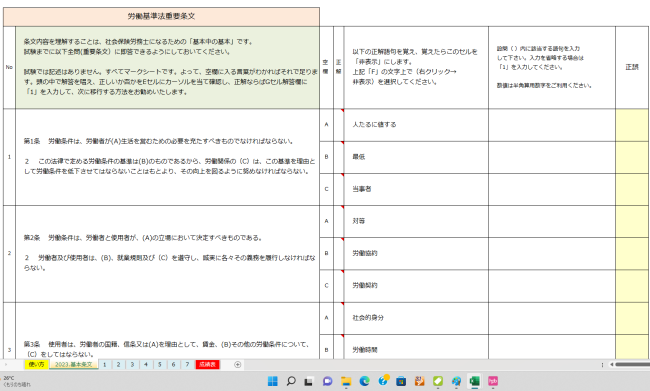Screen dimensions: 650x391
Task: Select the 第3条 article text cell
Action: point(167,331)
